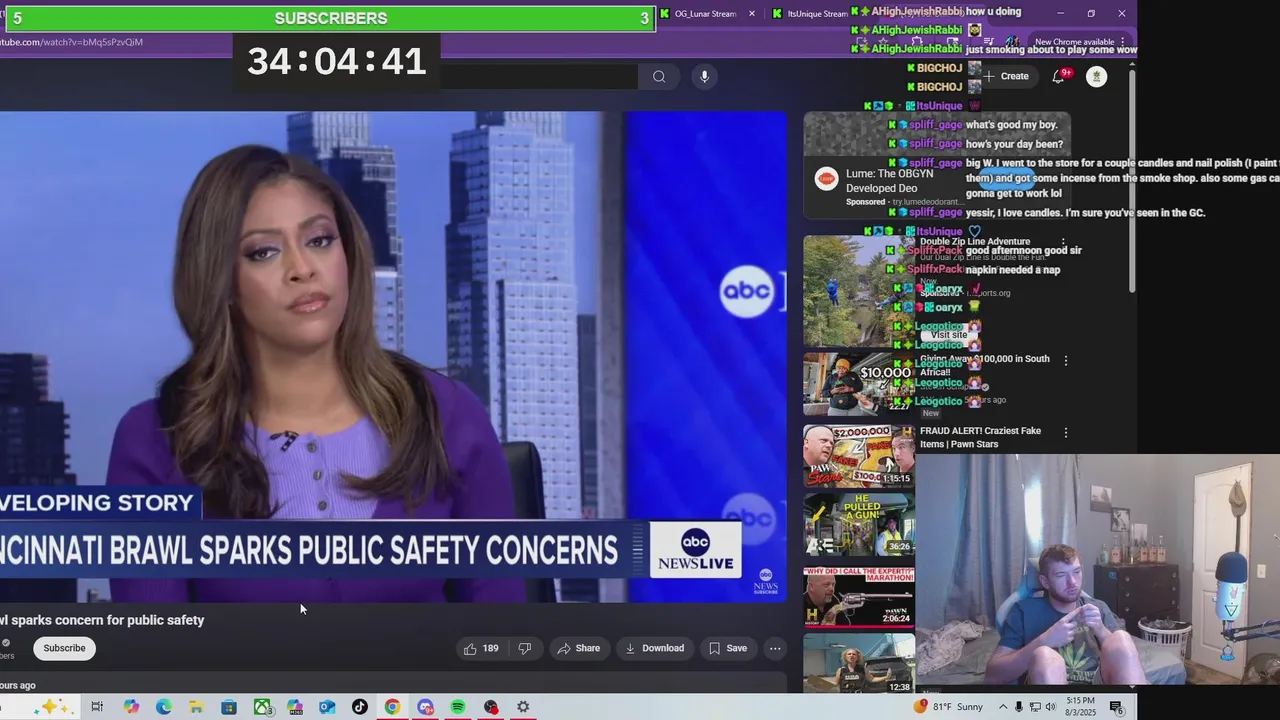The width and height of the screenshot is (1280, 720).
Task: Click the system tray microphone icon
Action: [x=1019, y=707]
